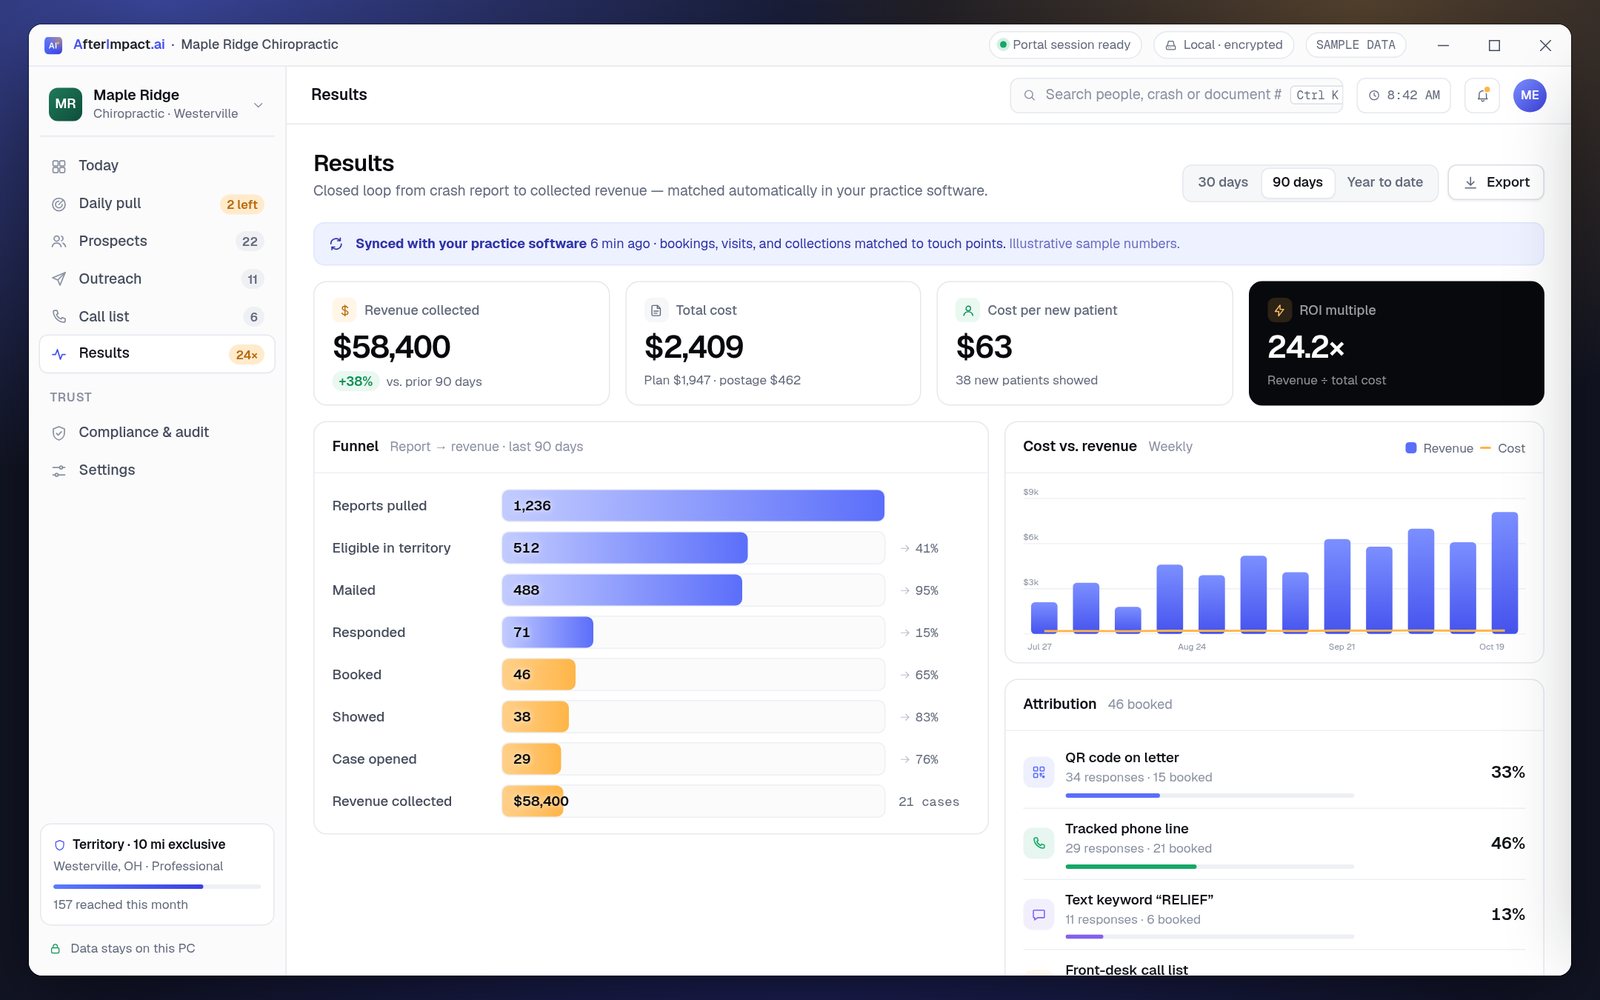The image size is (1600, 1000).
Task: Click the QR code attribution icon
Action: click(x=1038, y=772)
